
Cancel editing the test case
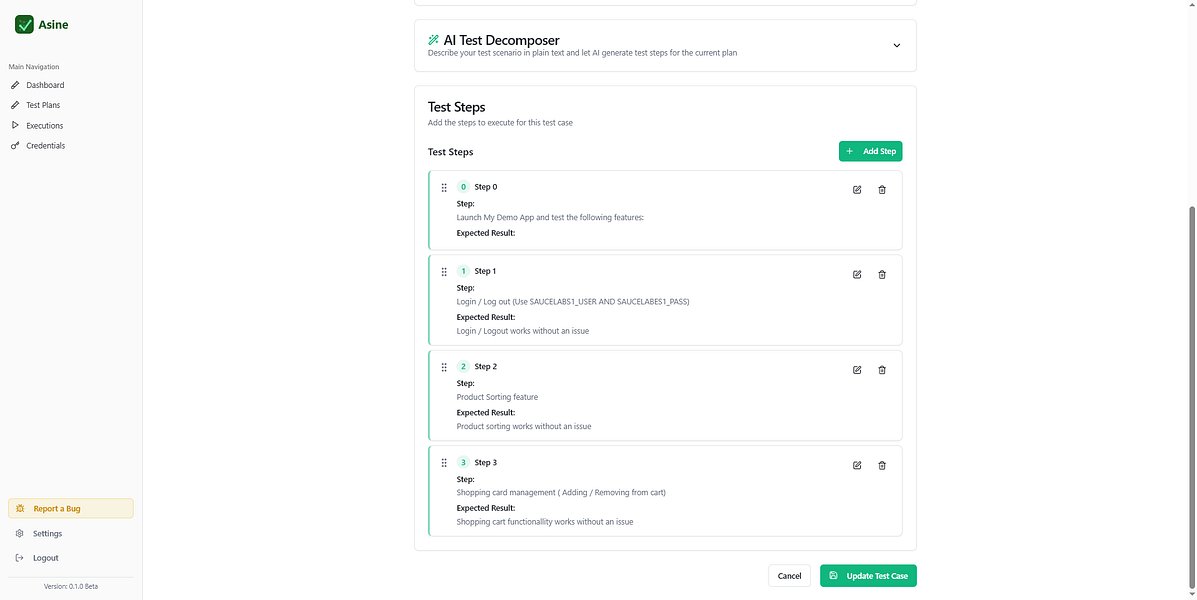coord(789,576)
